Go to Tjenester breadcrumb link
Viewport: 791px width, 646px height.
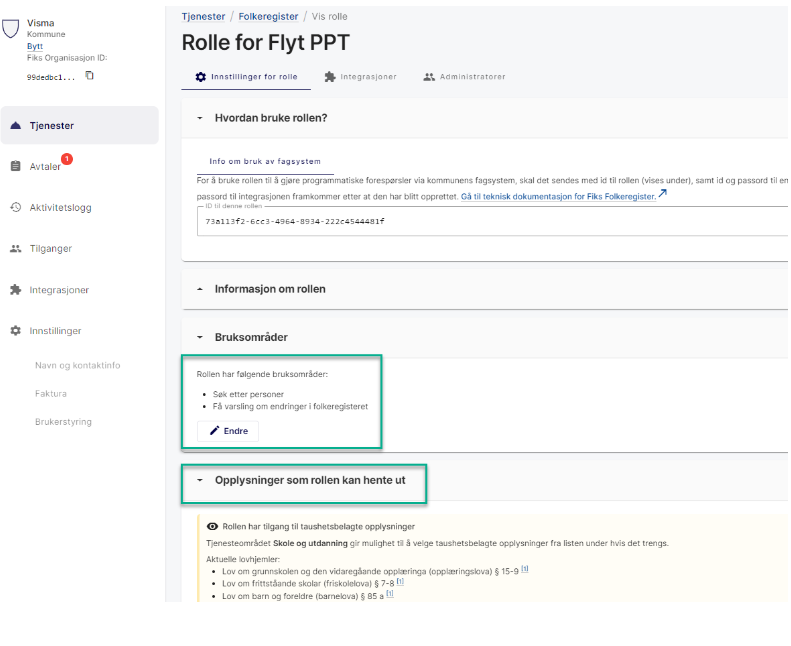pos(203,17)
